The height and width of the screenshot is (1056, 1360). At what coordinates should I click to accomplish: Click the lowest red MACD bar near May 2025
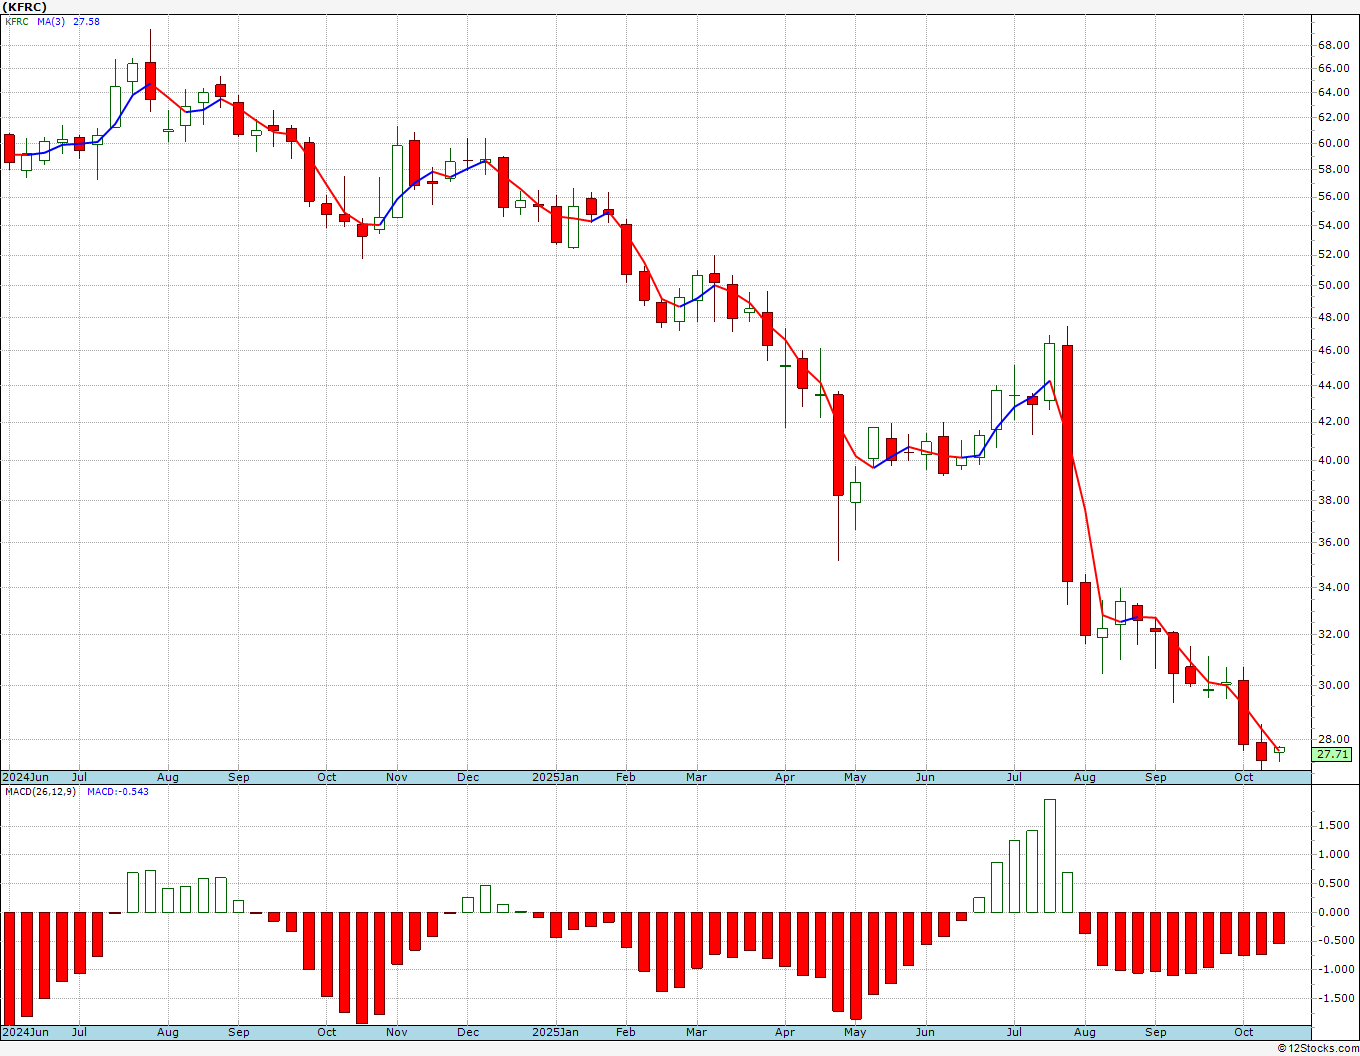pos(856,966)
